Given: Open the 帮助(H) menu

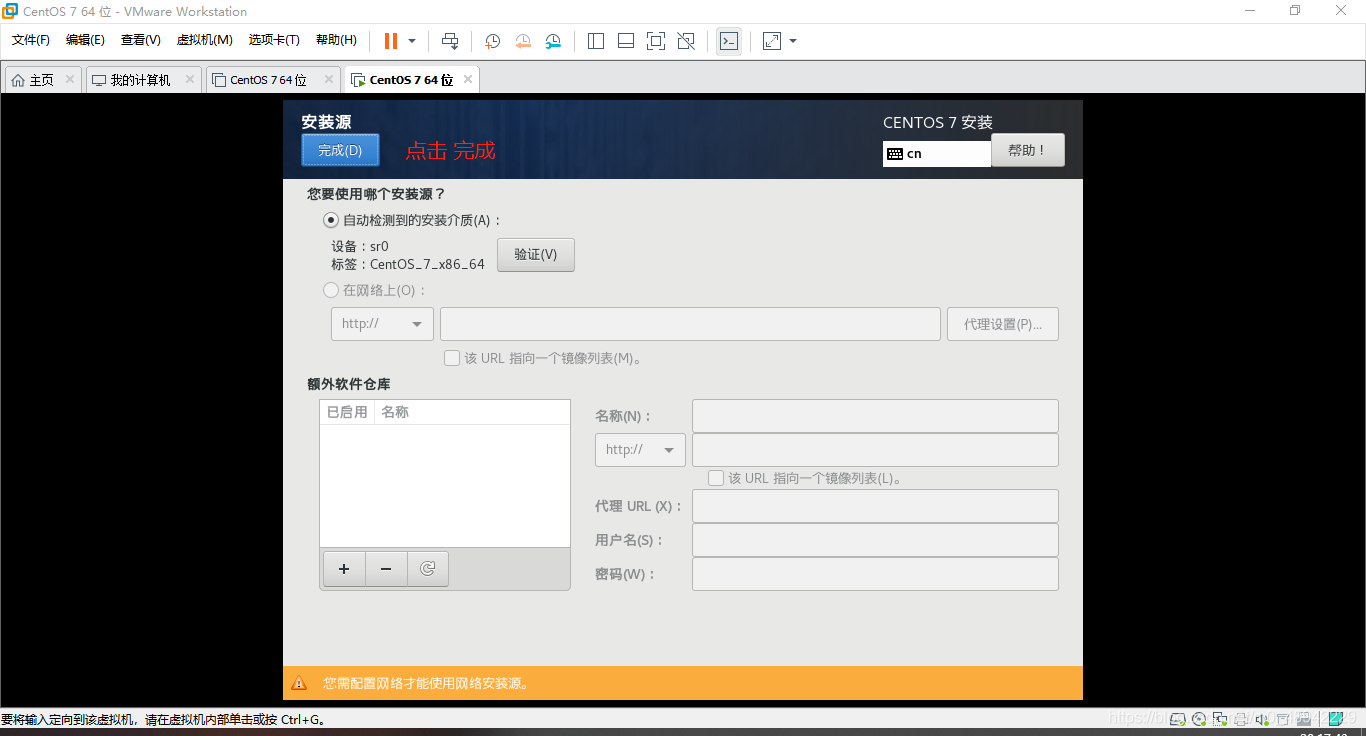Looking at the screenshot, I should click(x=336, y=40).
